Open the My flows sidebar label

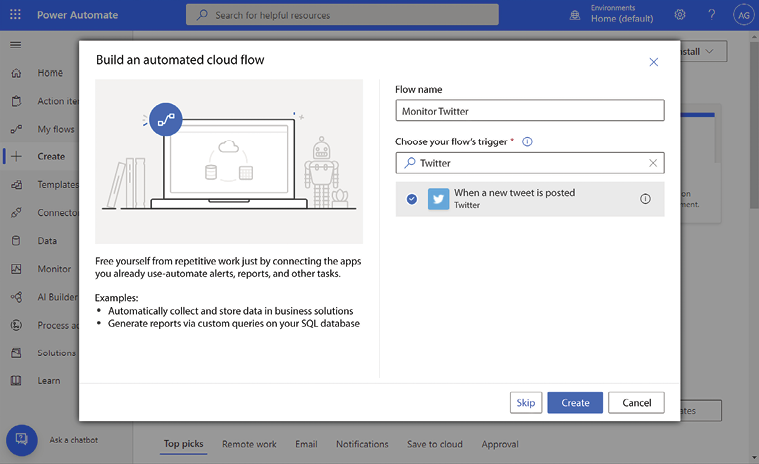[56, 129]
